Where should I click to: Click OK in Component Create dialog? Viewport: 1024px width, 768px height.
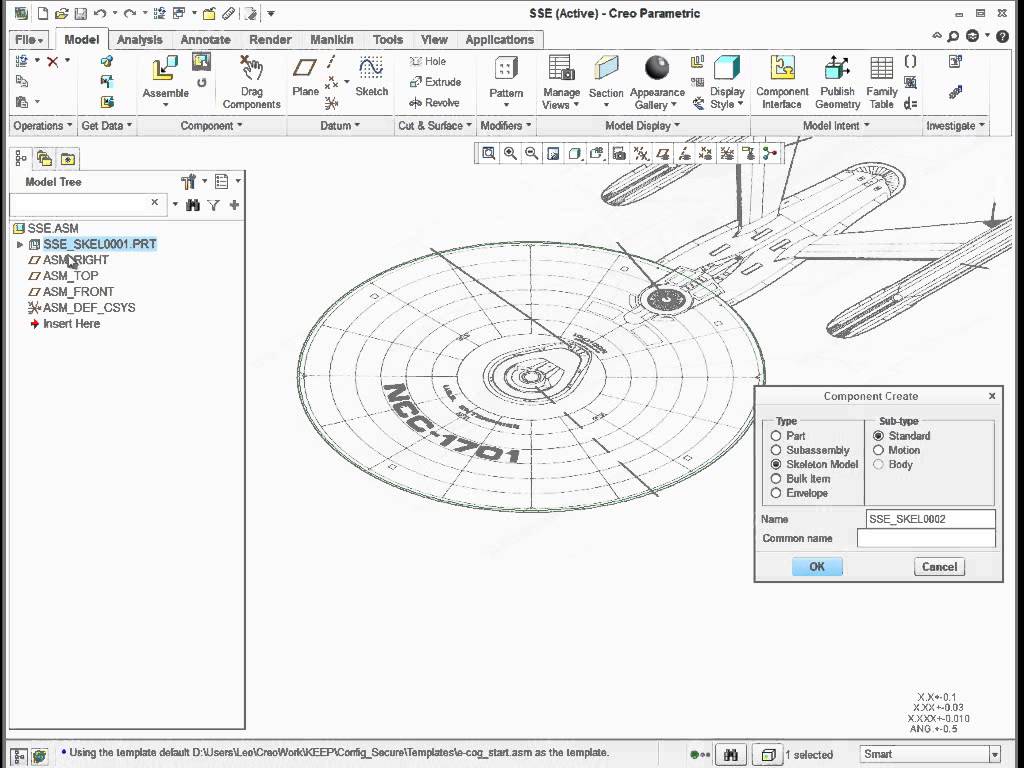817,566
